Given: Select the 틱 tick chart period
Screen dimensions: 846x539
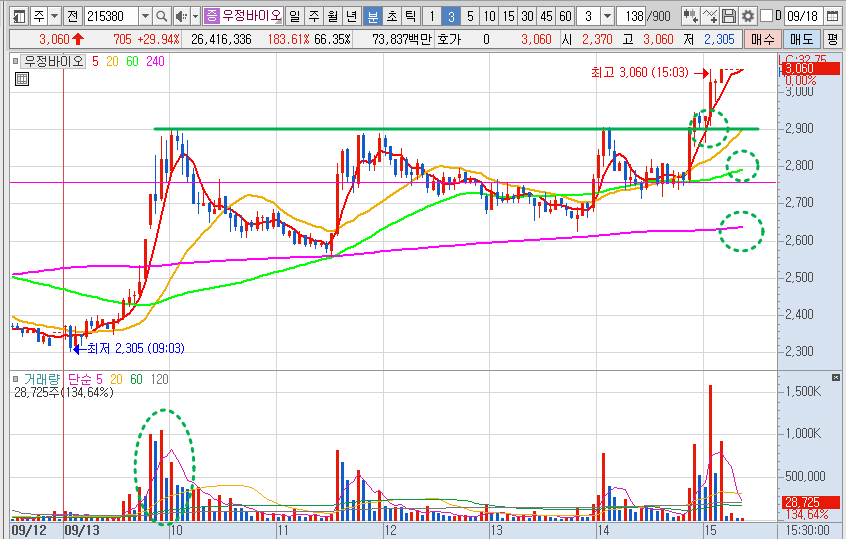Looking at the screenshot, I should 411,17.
